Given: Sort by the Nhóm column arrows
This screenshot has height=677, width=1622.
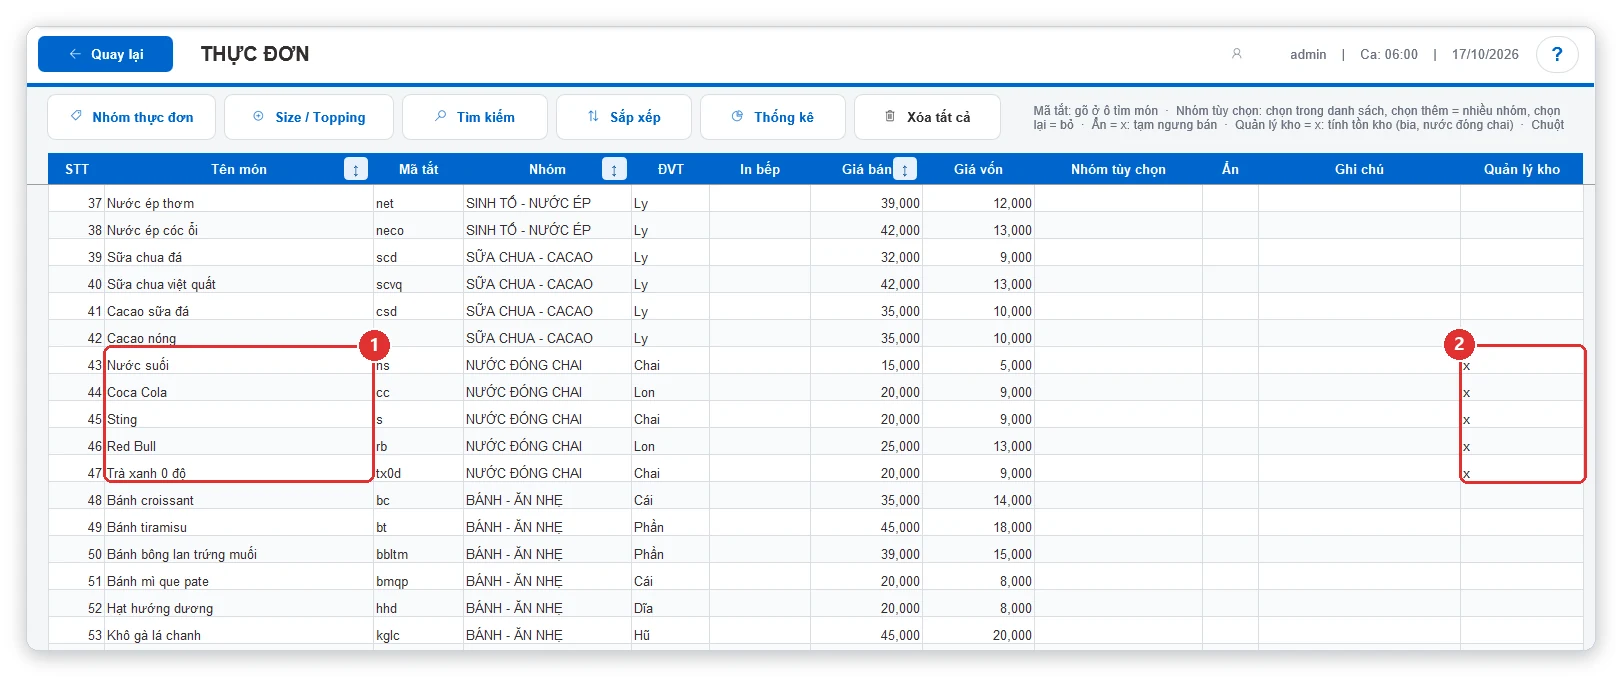Looking at the screenshot, I should 614,169.
